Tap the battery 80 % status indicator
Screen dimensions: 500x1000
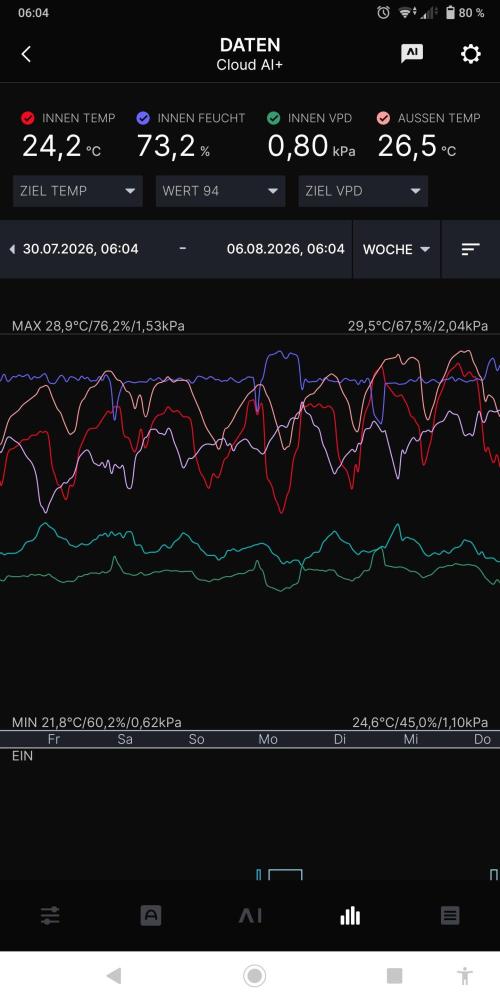click(464, 12)
